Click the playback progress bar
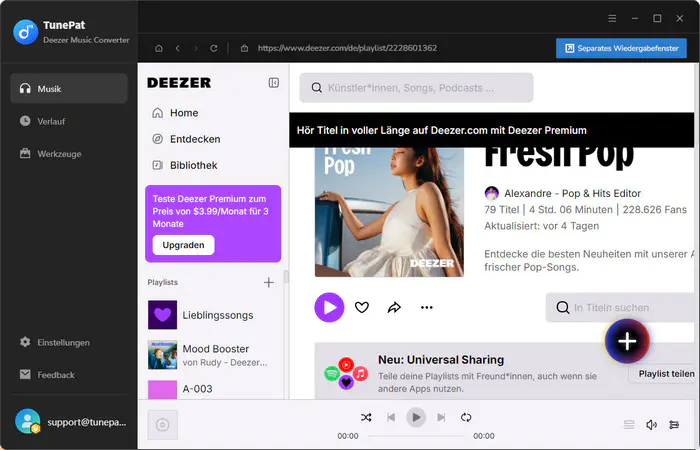Image resolution: width=700 pixels, height=450 pixels. (x=416, y=436)
